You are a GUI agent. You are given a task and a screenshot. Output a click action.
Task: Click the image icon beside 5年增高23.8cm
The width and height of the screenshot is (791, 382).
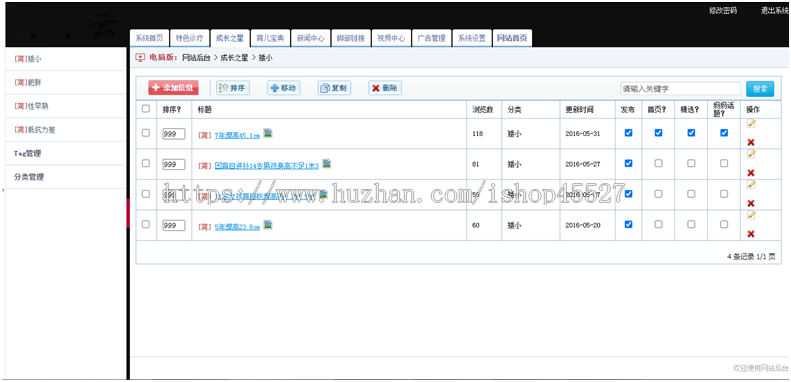click(x=268, y=225)
